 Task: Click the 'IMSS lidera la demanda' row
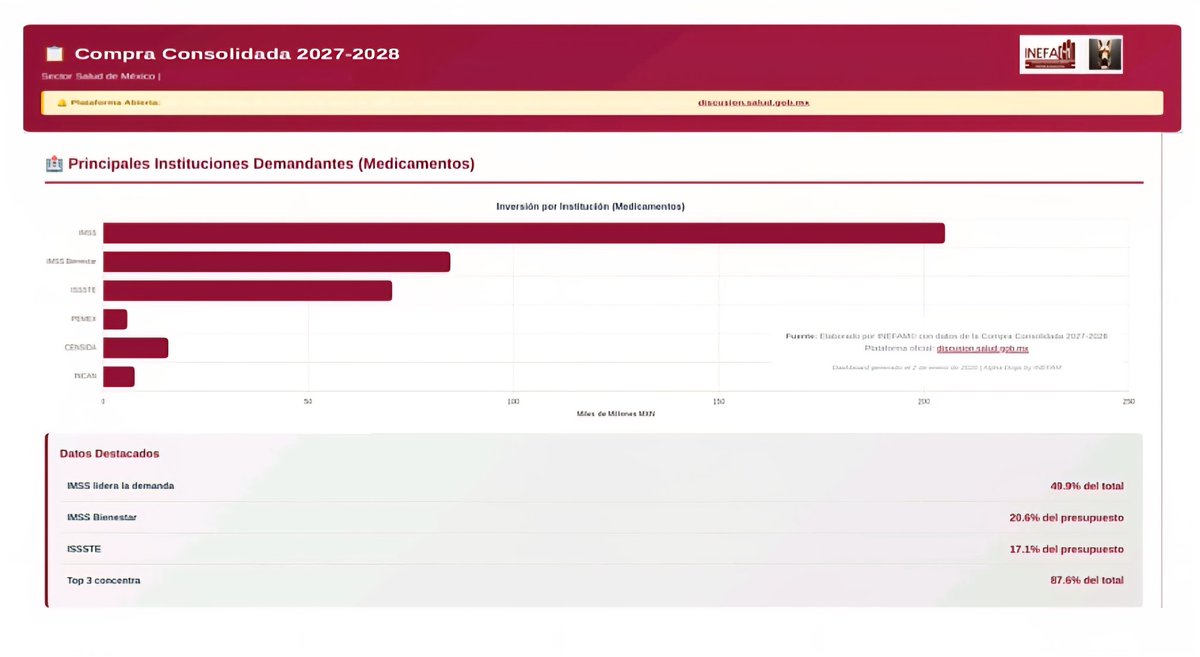pyautogui.click(x=595, y=486)
